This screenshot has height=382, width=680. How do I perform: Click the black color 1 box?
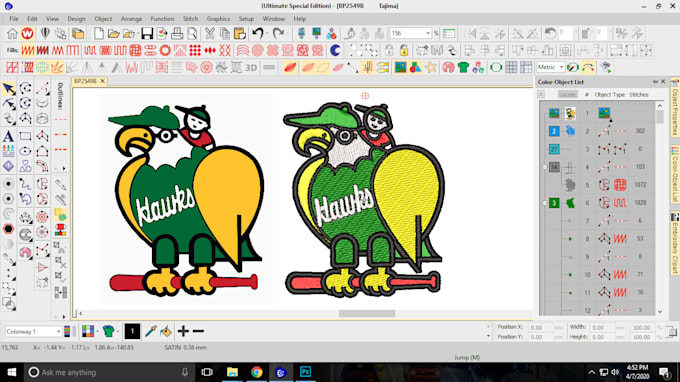pyautogui.click(x=132, y=332)
